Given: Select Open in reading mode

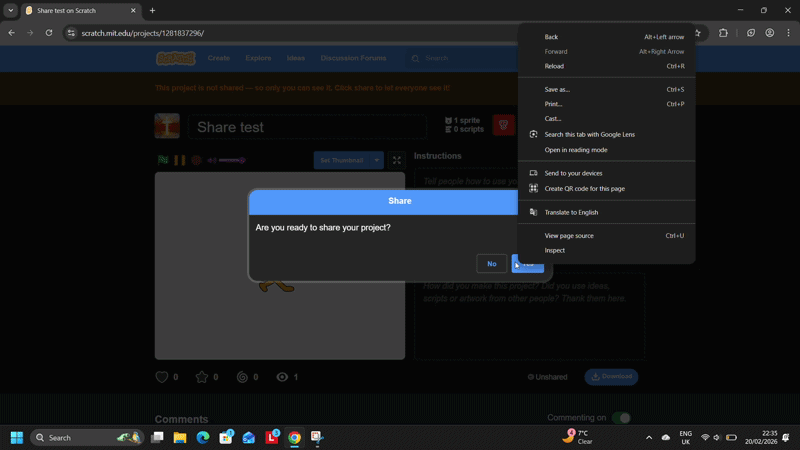Looking at the screenshot, I should coord(607,149).
